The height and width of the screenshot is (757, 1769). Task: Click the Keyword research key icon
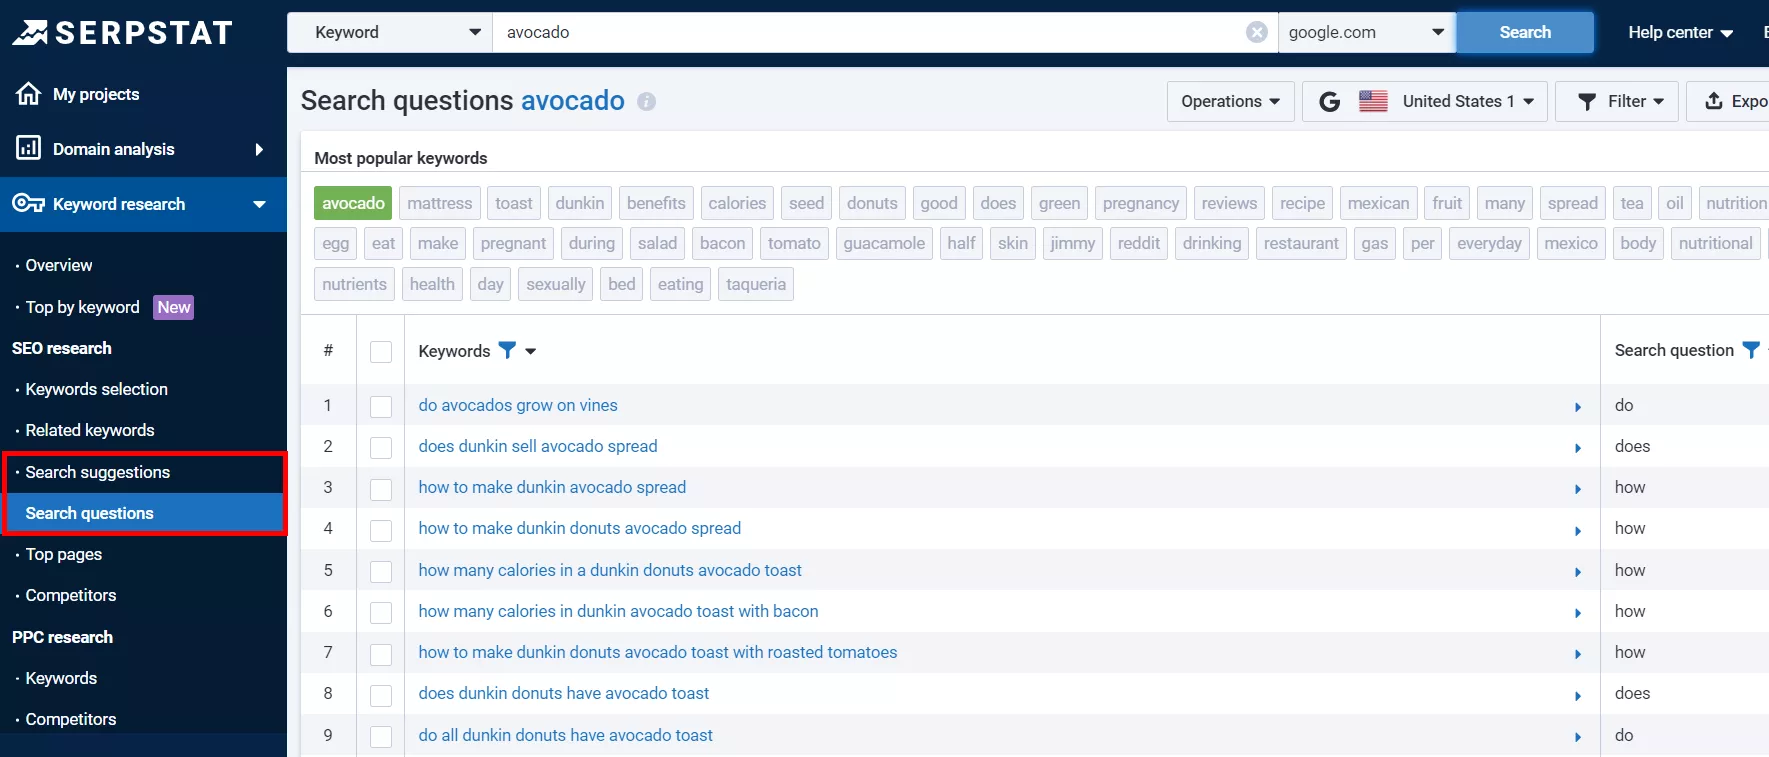pos(28,203)
